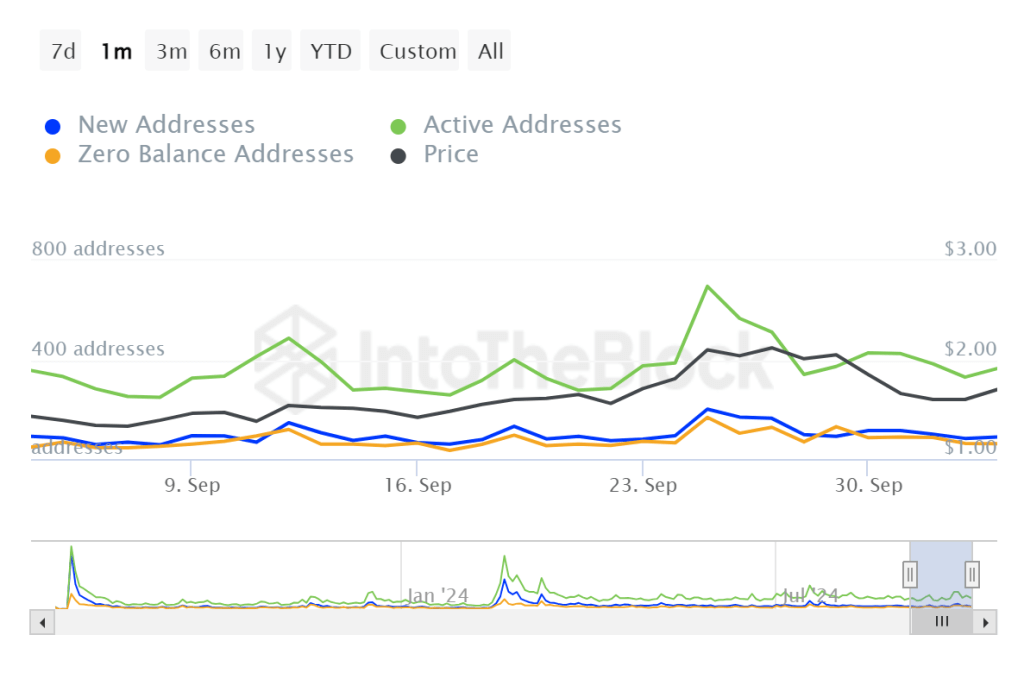The image size is (1024, 679).
Task: Open the Custom date range picker
Action: pos(418,51)
